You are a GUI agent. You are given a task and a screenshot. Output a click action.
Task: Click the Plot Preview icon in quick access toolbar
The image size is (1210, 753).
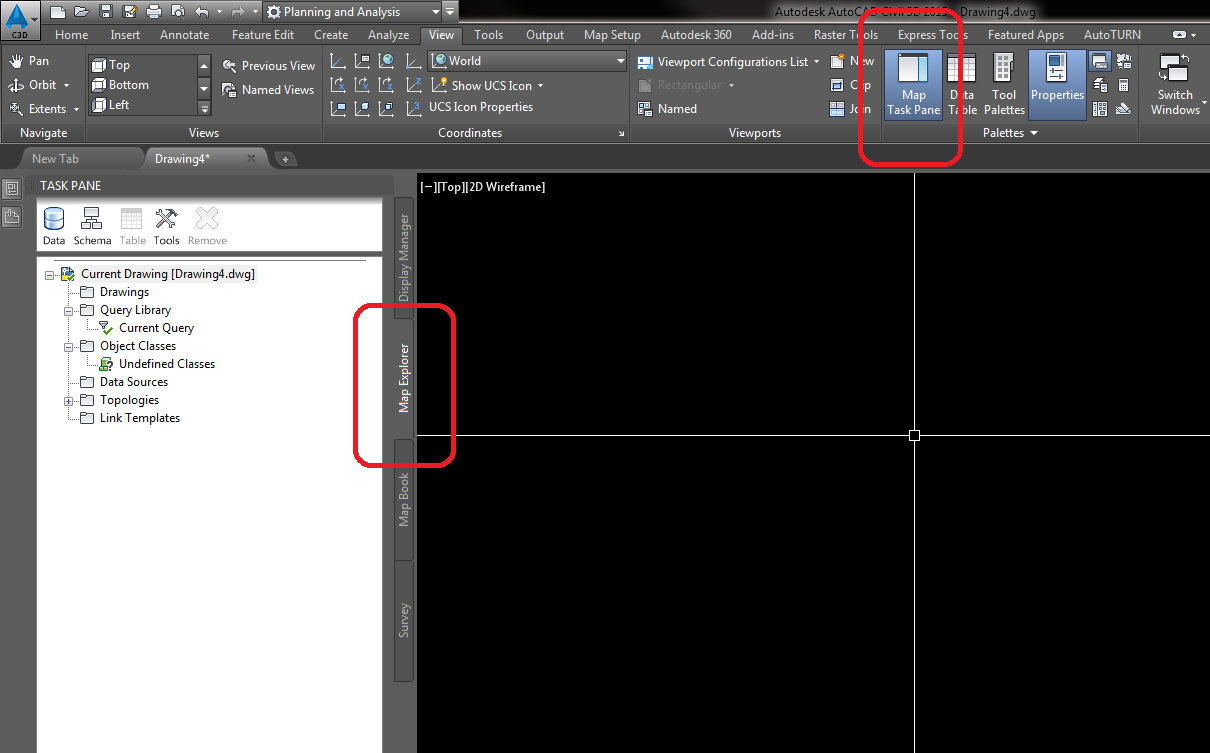tap(177, 12)
